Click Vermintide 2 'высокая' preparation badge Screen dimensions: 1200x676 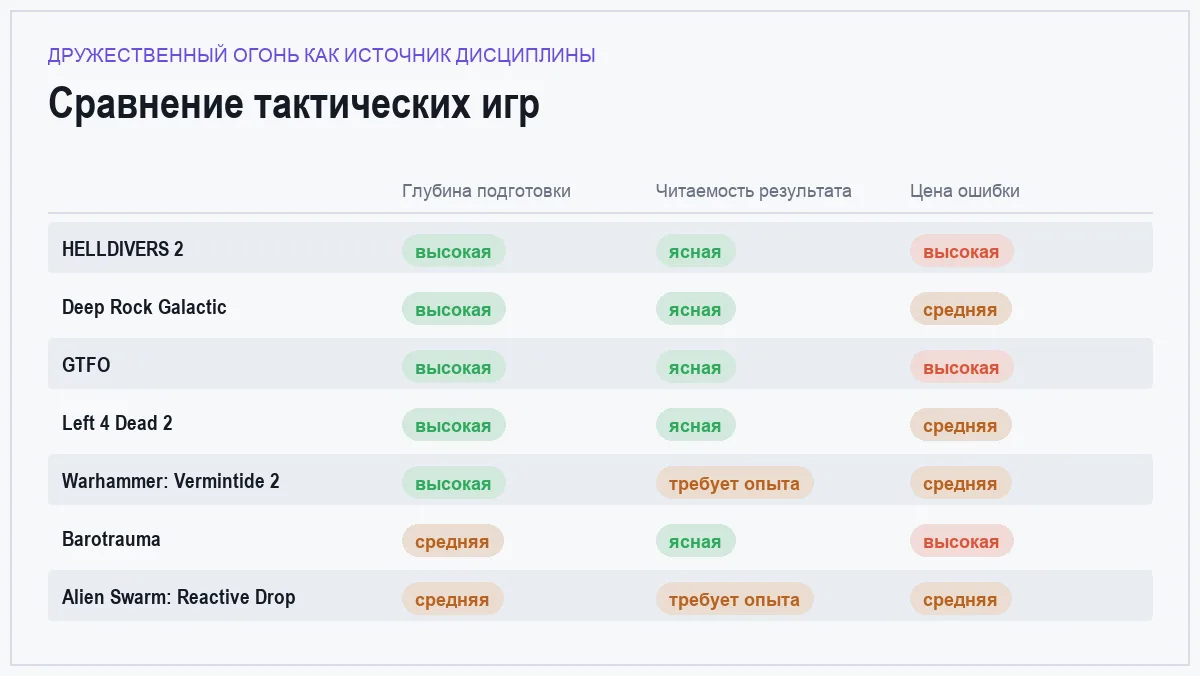click(454, 483)
